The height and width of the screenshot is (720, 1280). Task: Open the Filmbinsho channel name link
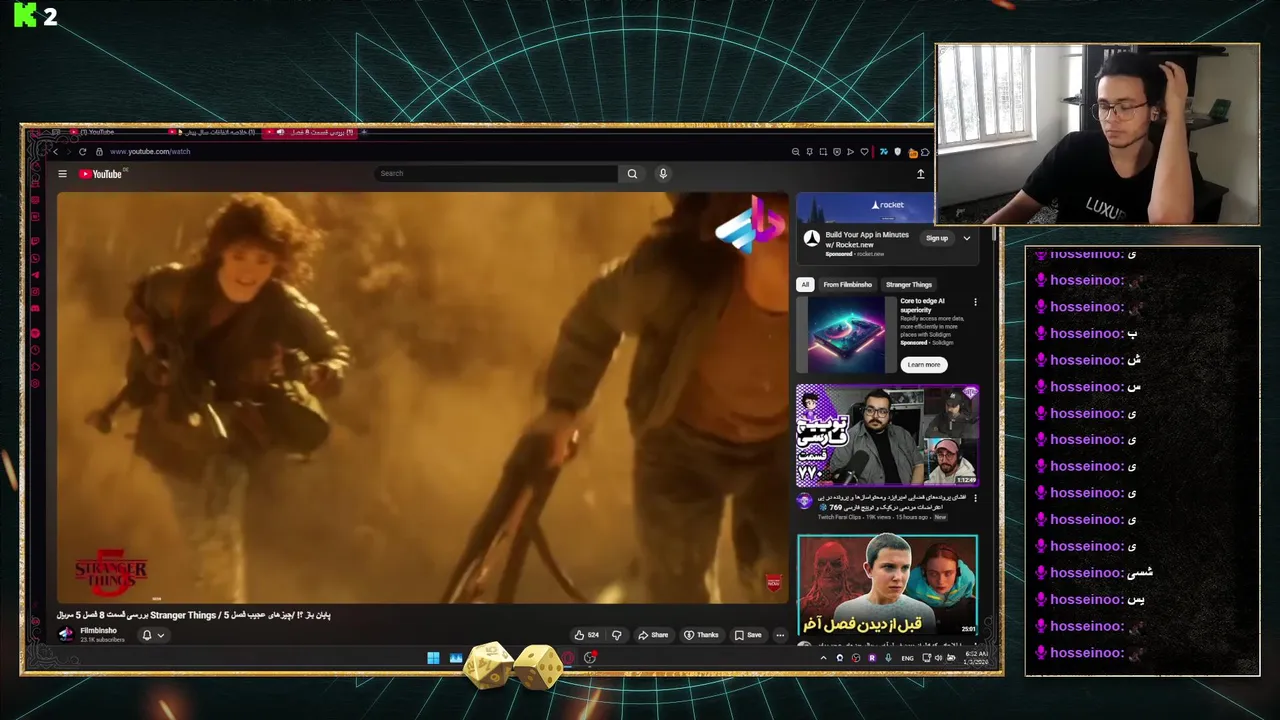click(99, 631)
